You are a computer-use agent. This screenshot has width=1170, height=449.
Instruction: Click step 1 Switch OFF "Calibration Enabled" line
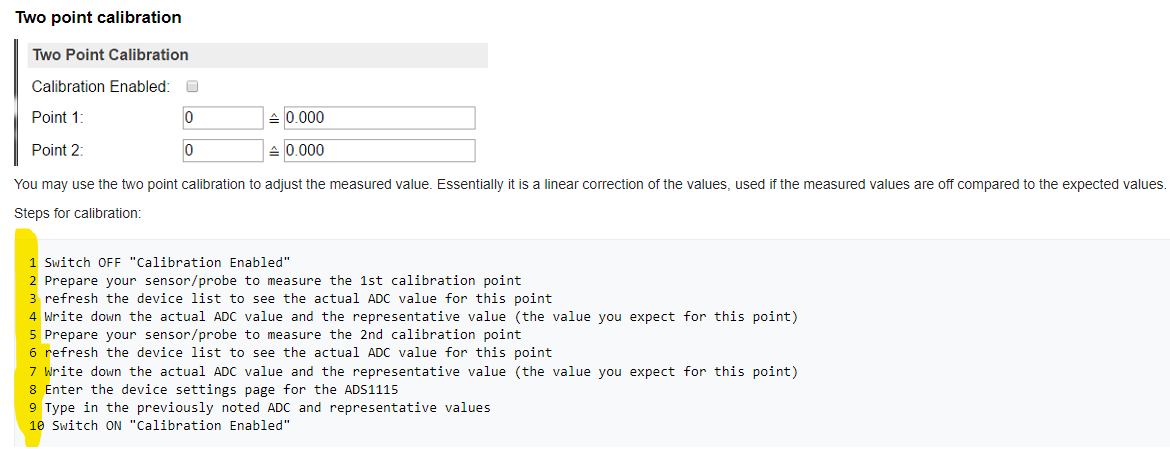pyautogui.click(x=167, y=263)
